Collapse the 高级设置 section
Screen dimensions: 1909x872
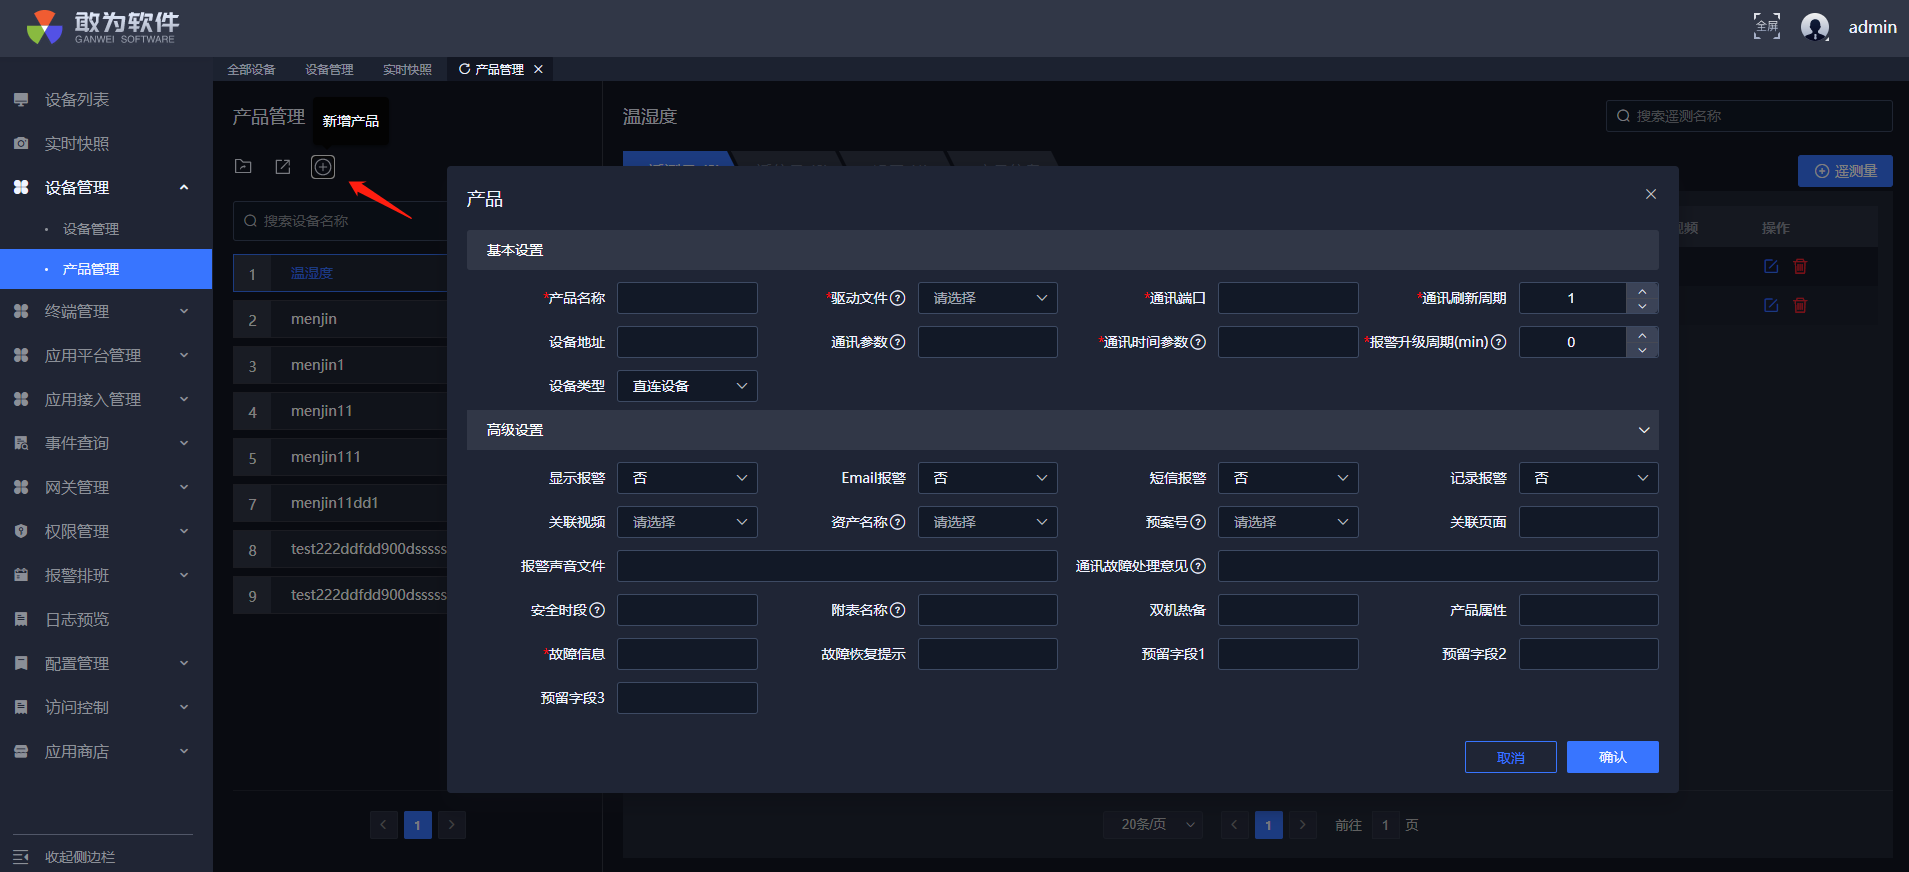pyautogui.click(x=1643, y=430)
